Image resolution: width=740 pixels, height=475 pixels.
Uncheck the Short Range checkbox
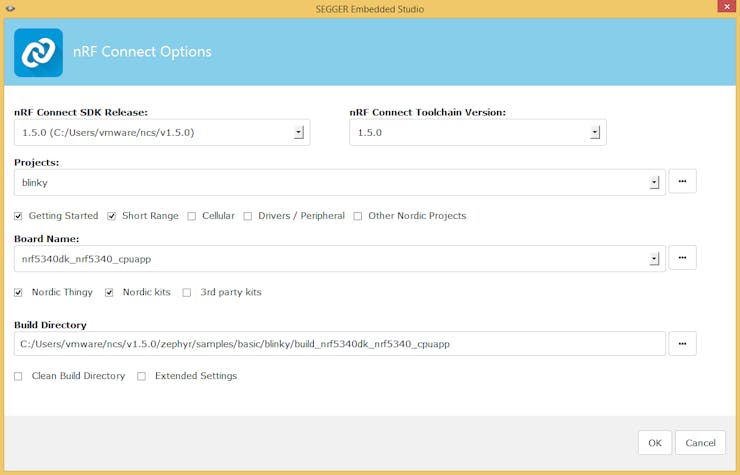pos(111,216)
